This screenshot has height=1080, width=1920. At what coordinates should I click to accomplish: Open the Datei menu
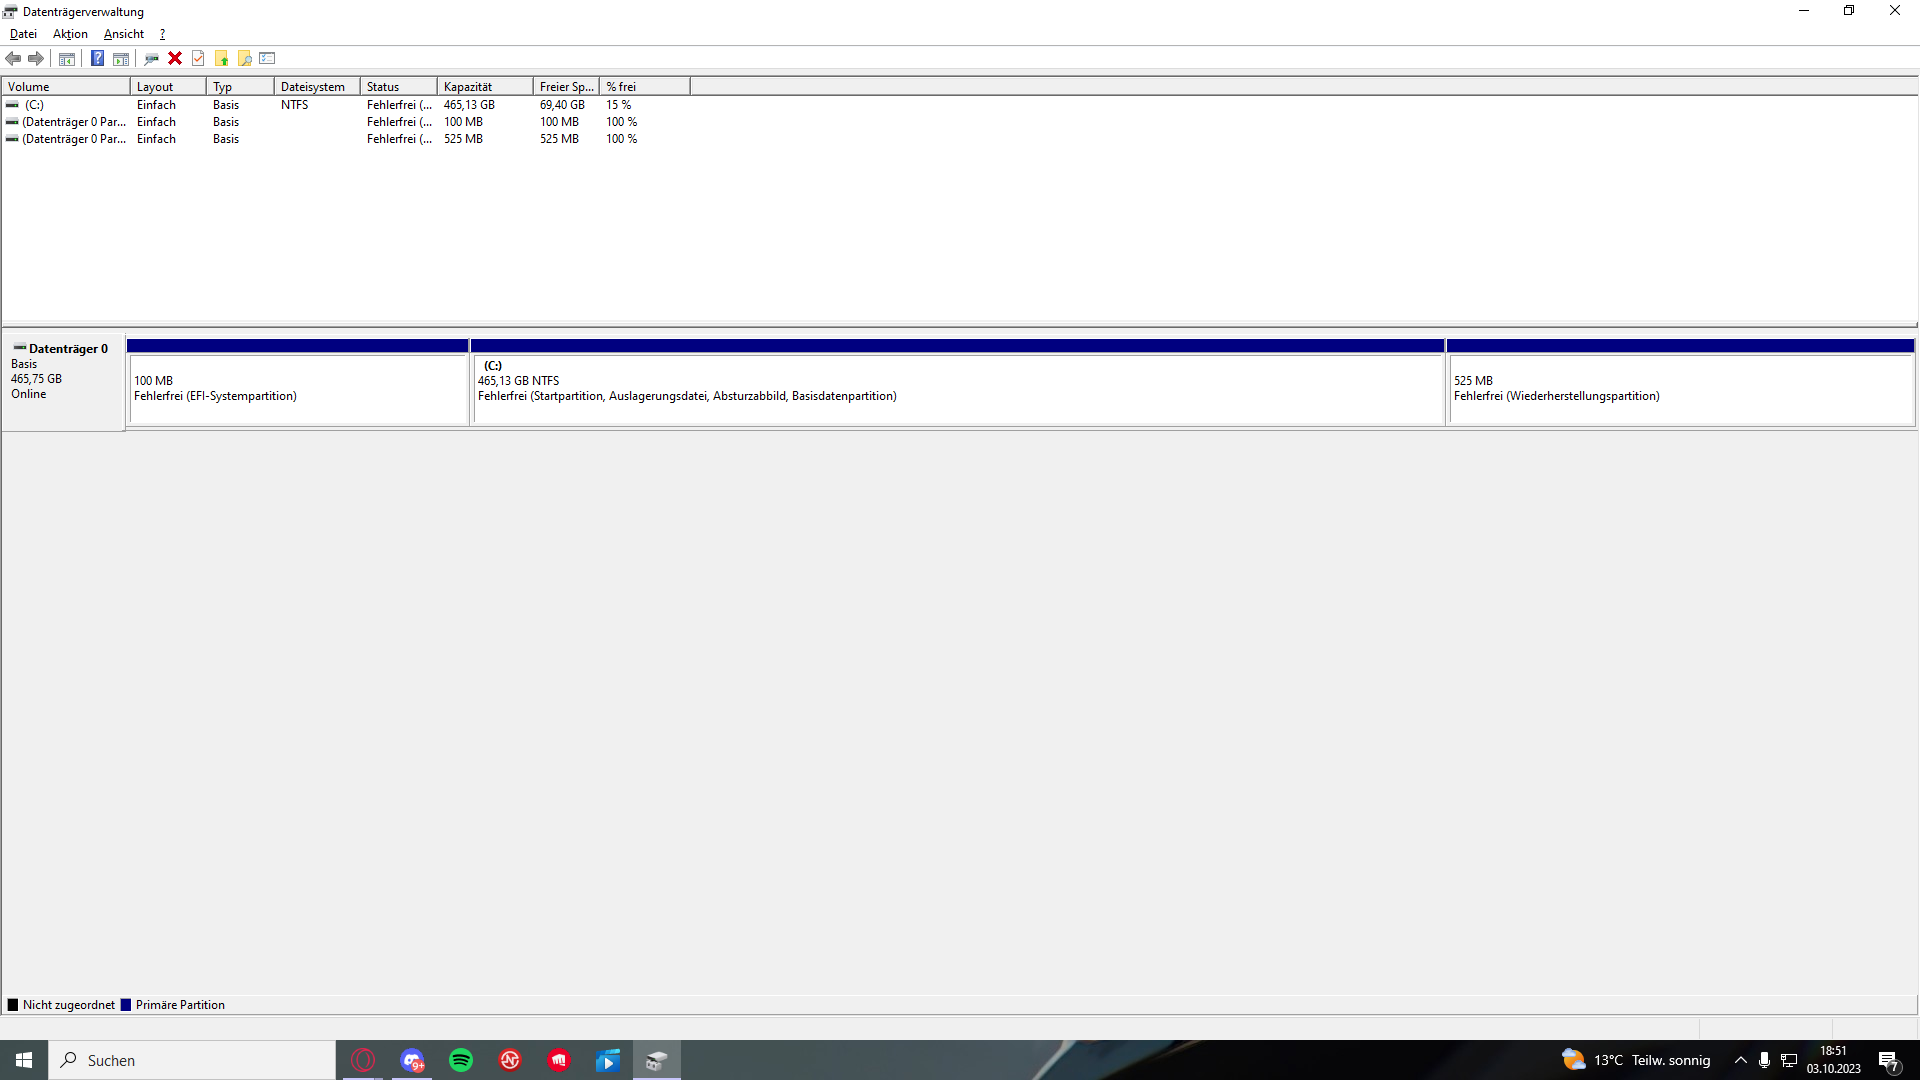point(23,34)
